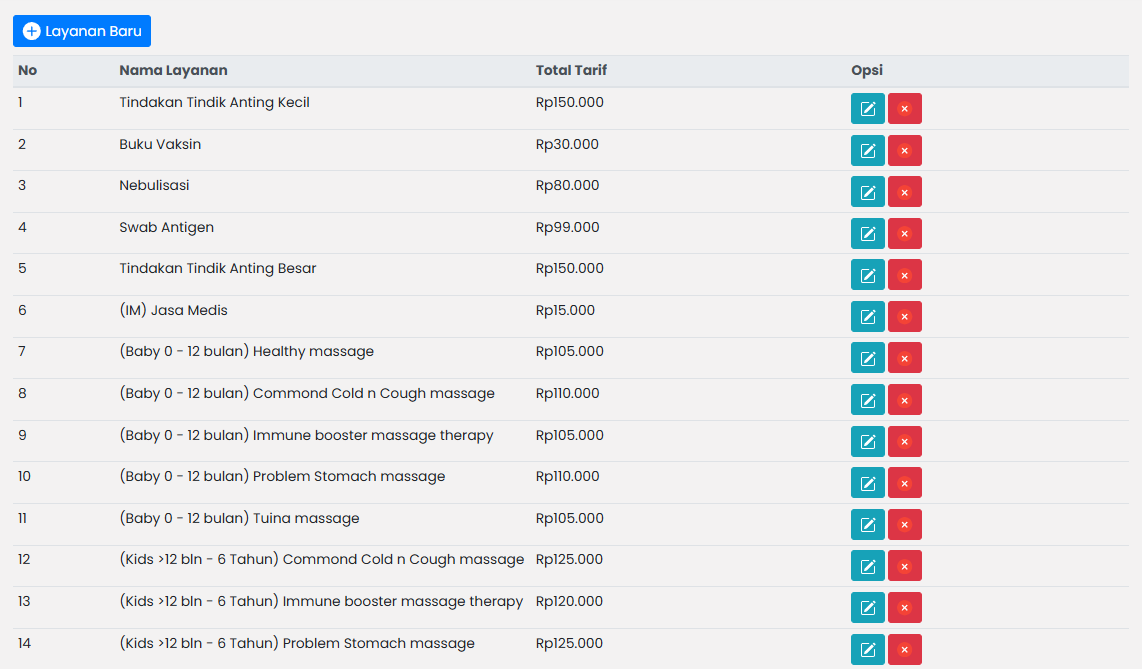This screenshot has height=669, width=1142.
Task: Select the Swab Antigen service name
Action: click(166, 227)
